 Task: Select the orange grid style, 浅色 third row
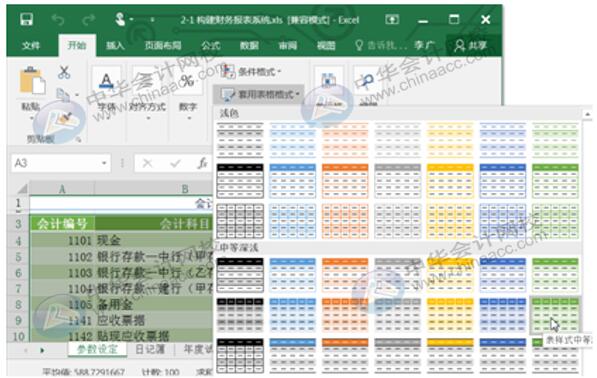coord(345,222)
